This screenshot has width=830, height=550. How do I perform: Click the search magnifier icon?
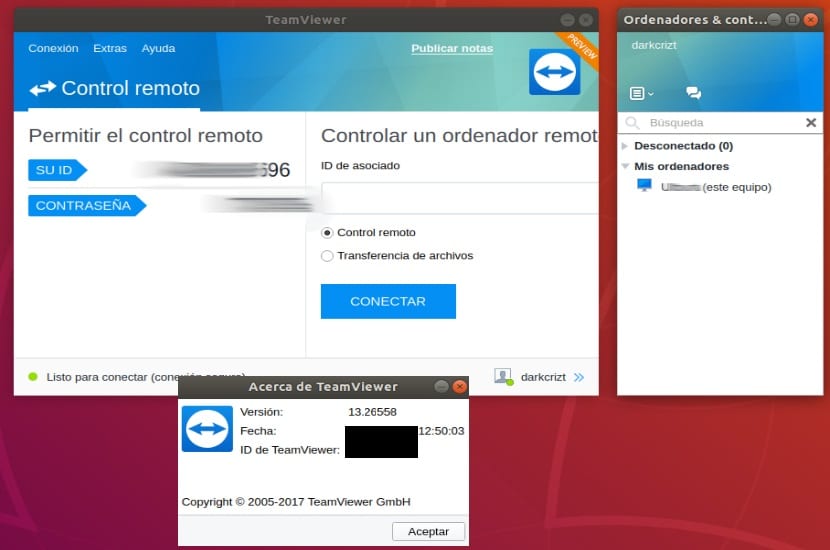pyautogui.click(x=631, y=123)
